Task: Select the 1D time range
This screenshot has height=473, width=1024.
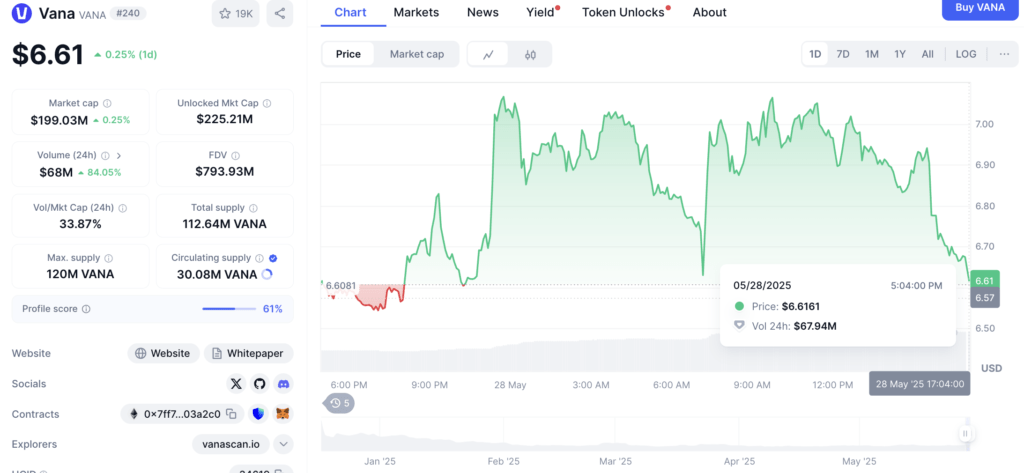Action: [815, 54]
